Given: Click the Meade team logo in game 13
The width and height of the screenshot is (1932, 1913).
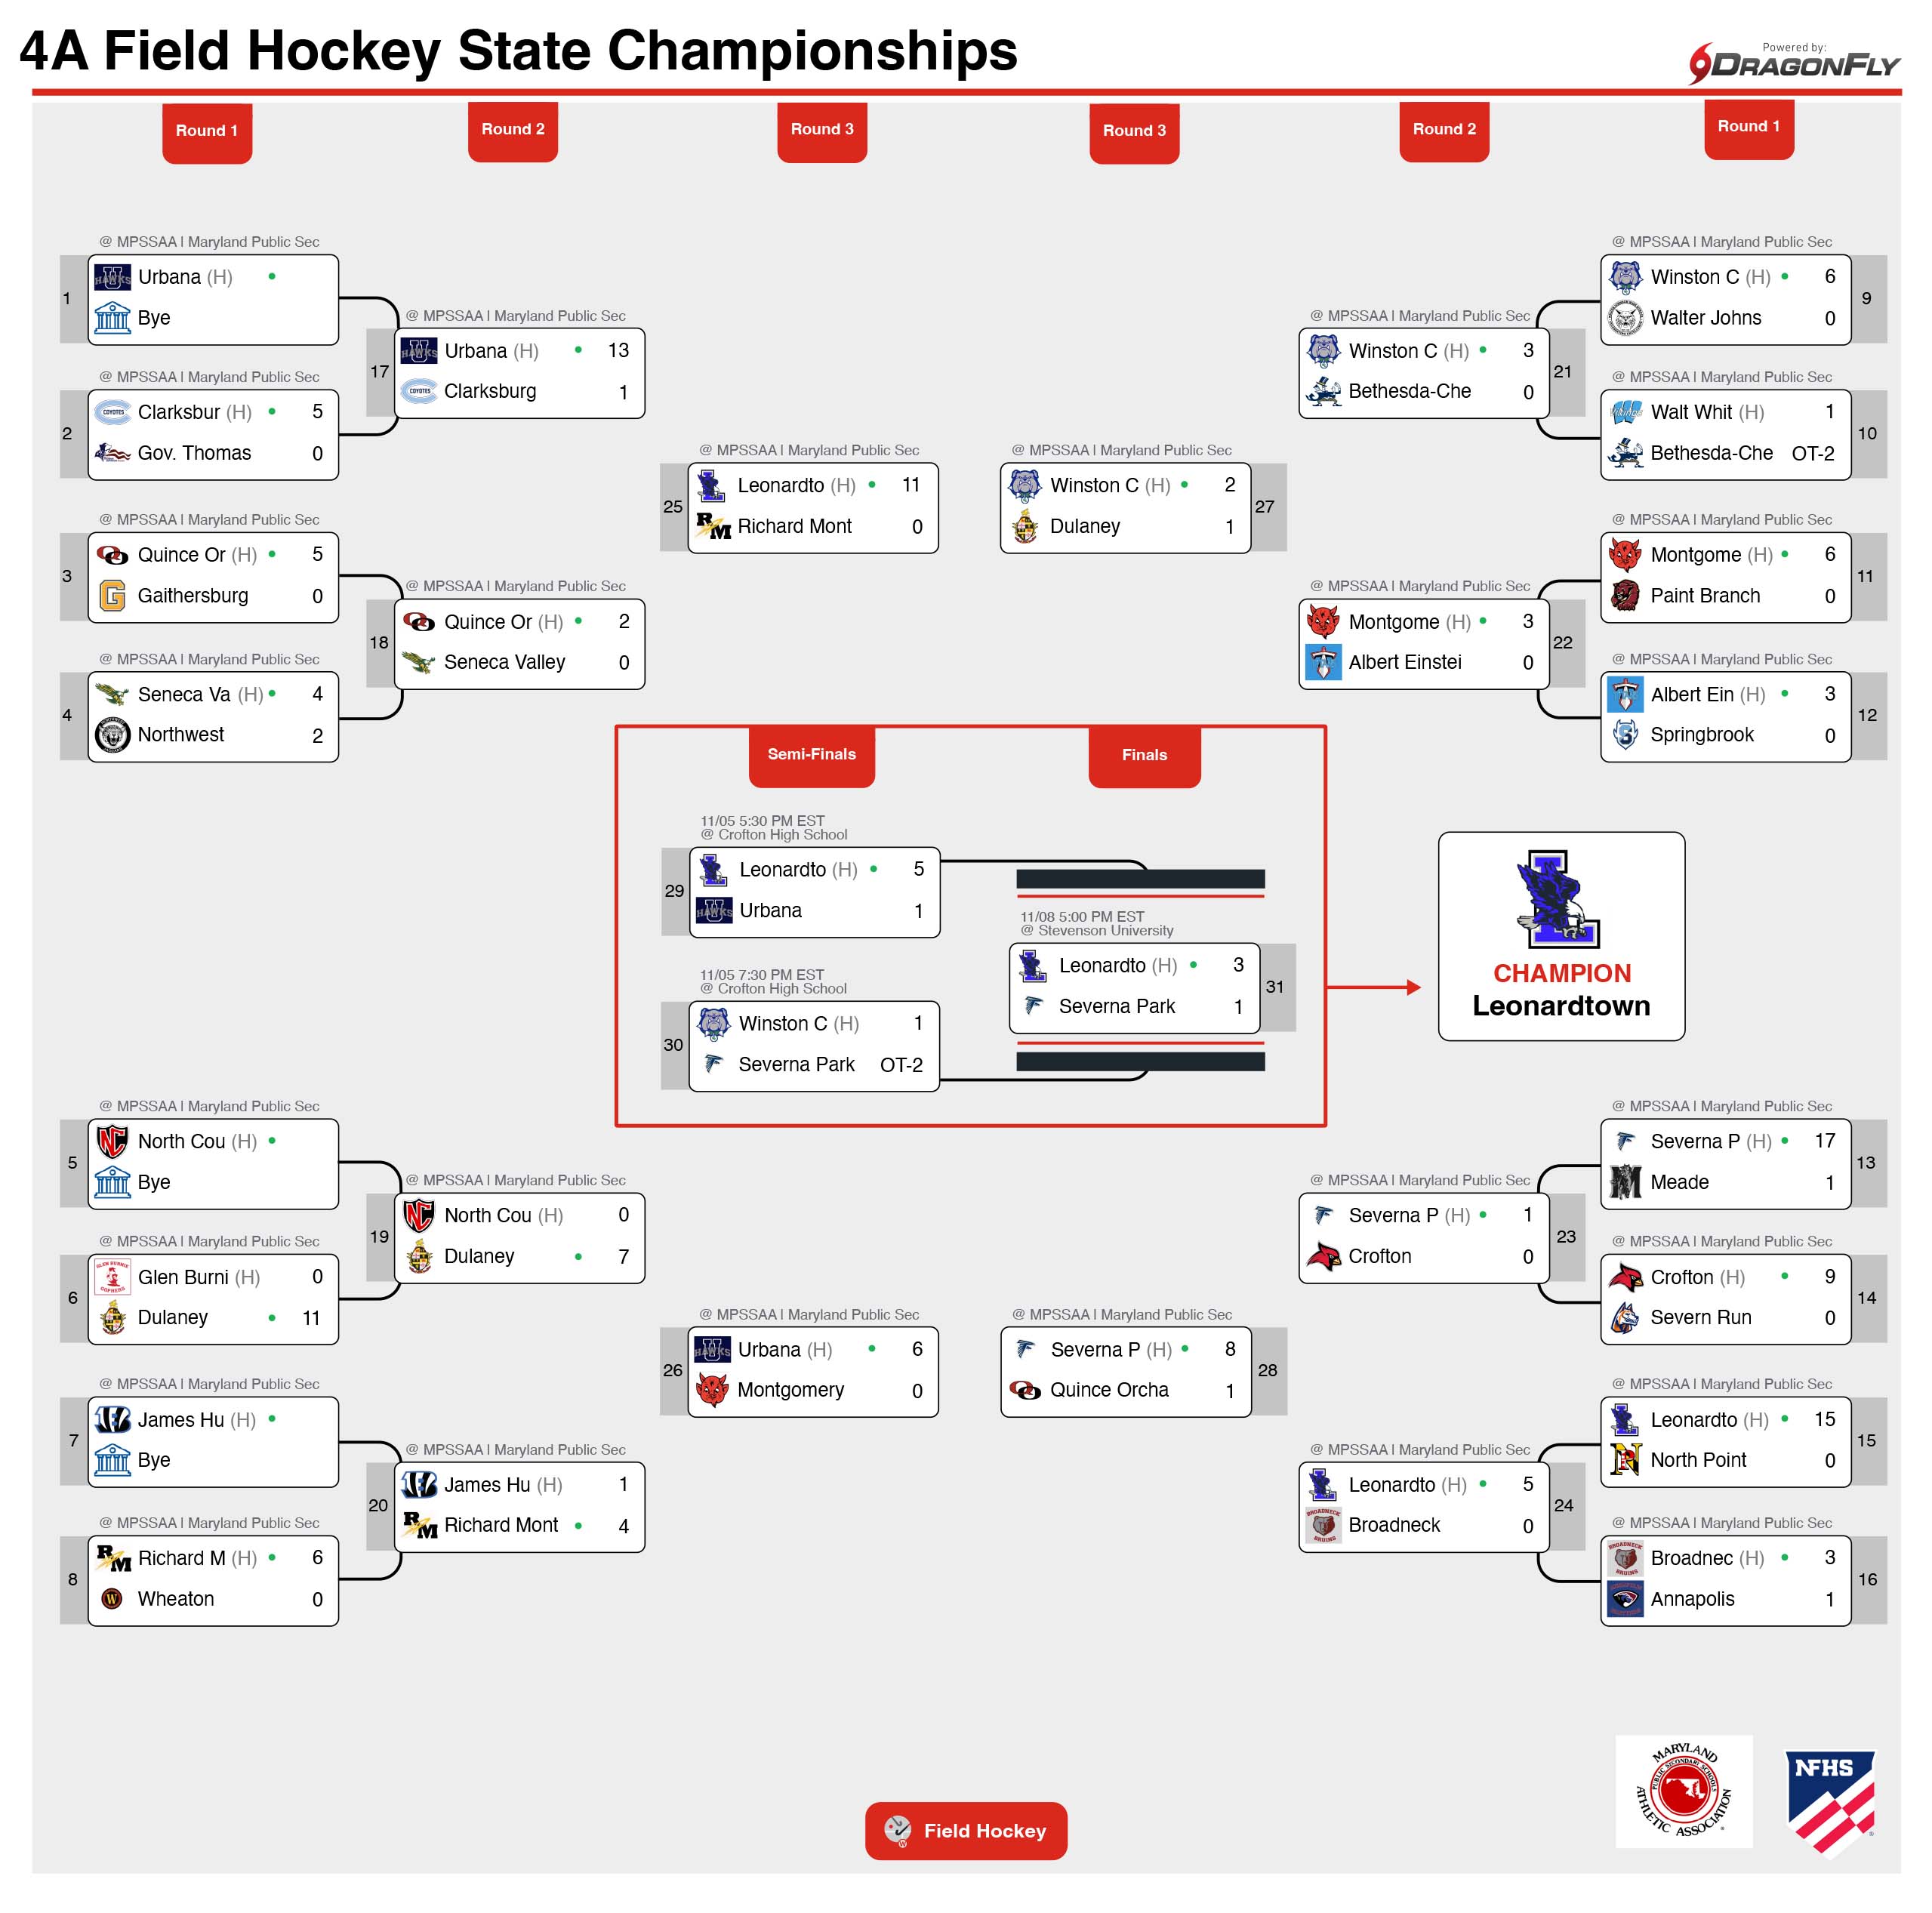Looking at the screenshot, I should 1625,1182.
